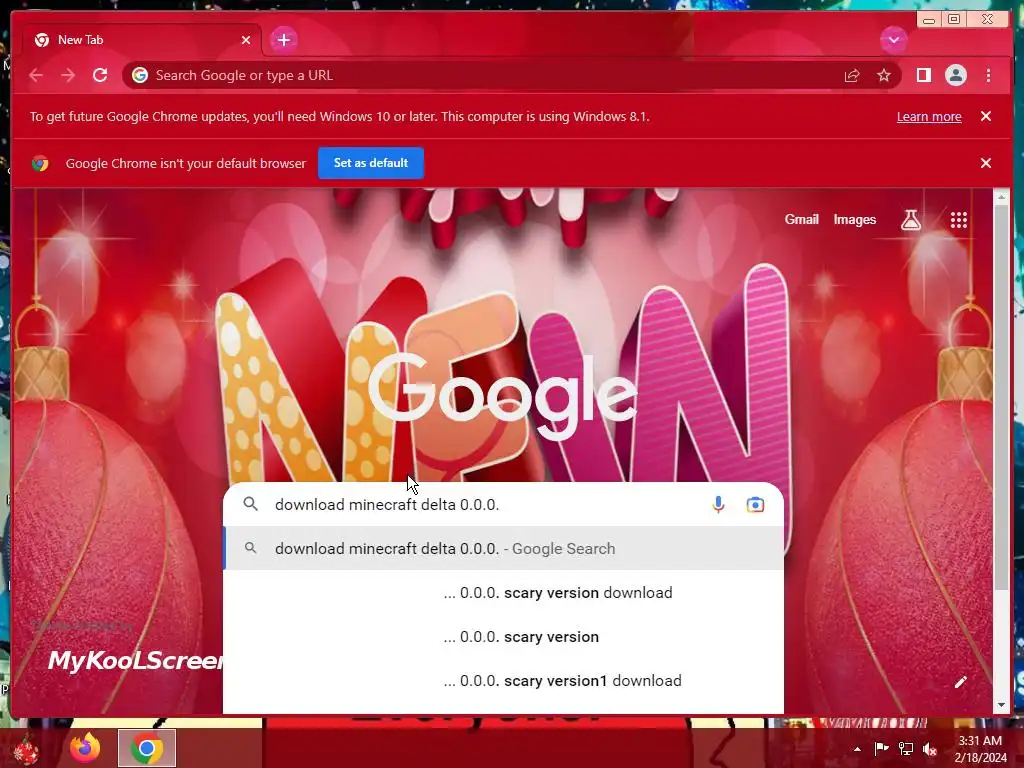Go back with the browser back arrow
The width and height of the screenshot is (1024, 768).
36,76
